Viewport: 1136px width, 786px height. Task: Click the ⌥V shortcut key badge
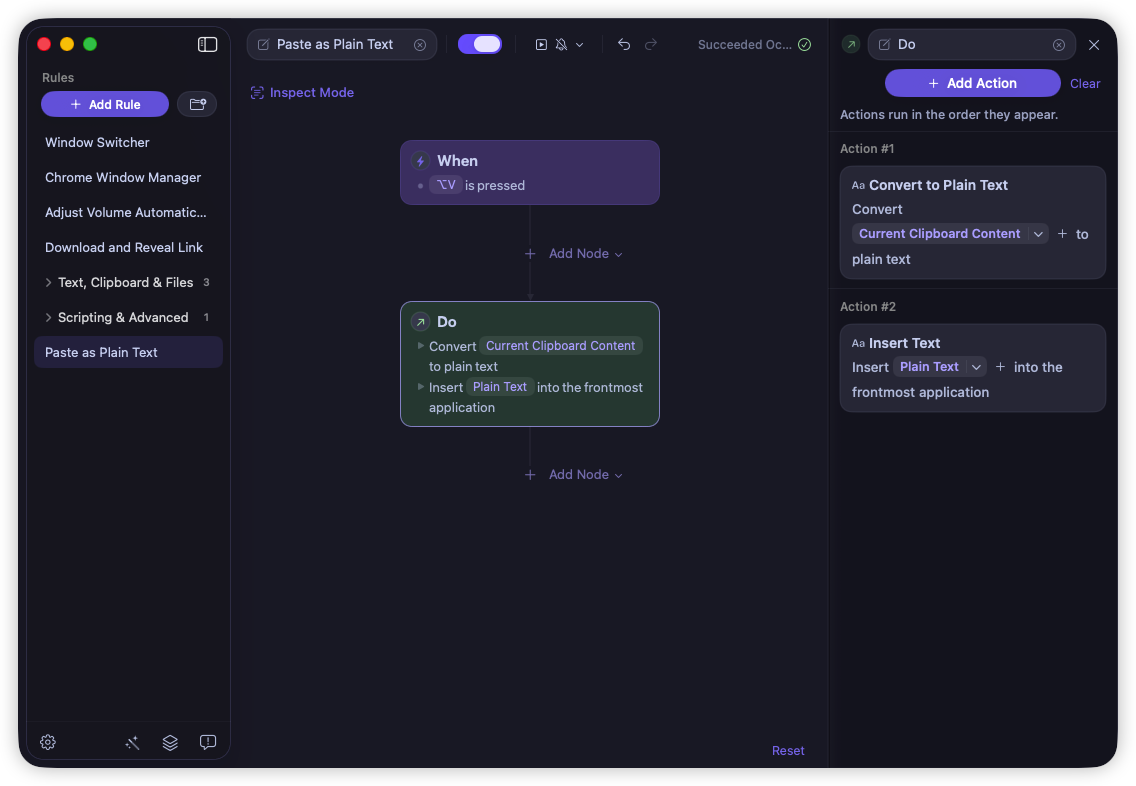pyautogui.click(x=446, y=185)
